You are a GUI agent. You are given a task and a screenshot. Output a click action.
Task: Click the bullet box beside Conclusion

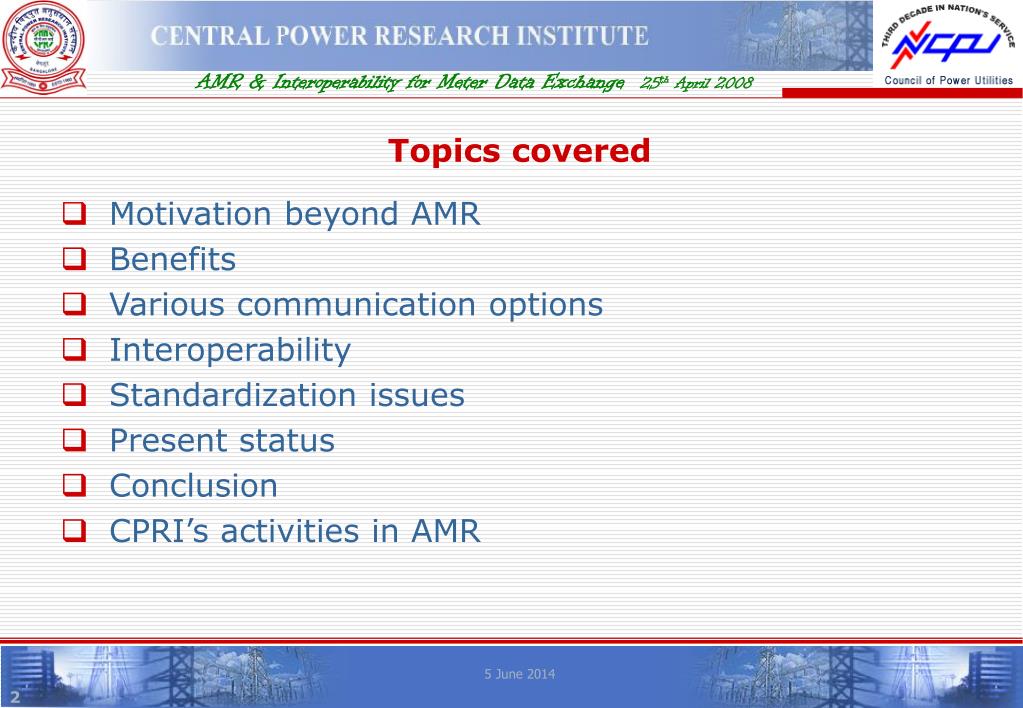pyautogui.click(x=74, y=485)
